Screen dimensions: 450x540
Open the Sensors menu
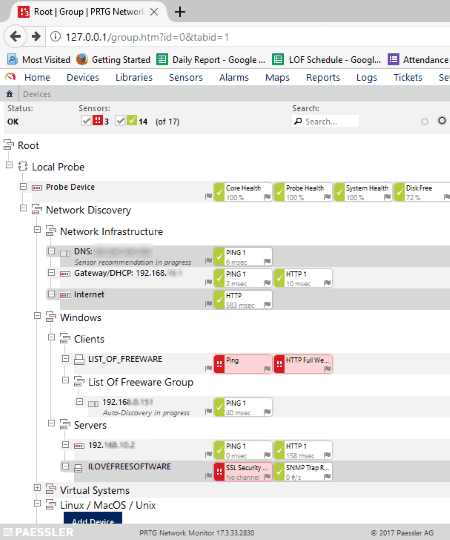[x=186, y=77]
